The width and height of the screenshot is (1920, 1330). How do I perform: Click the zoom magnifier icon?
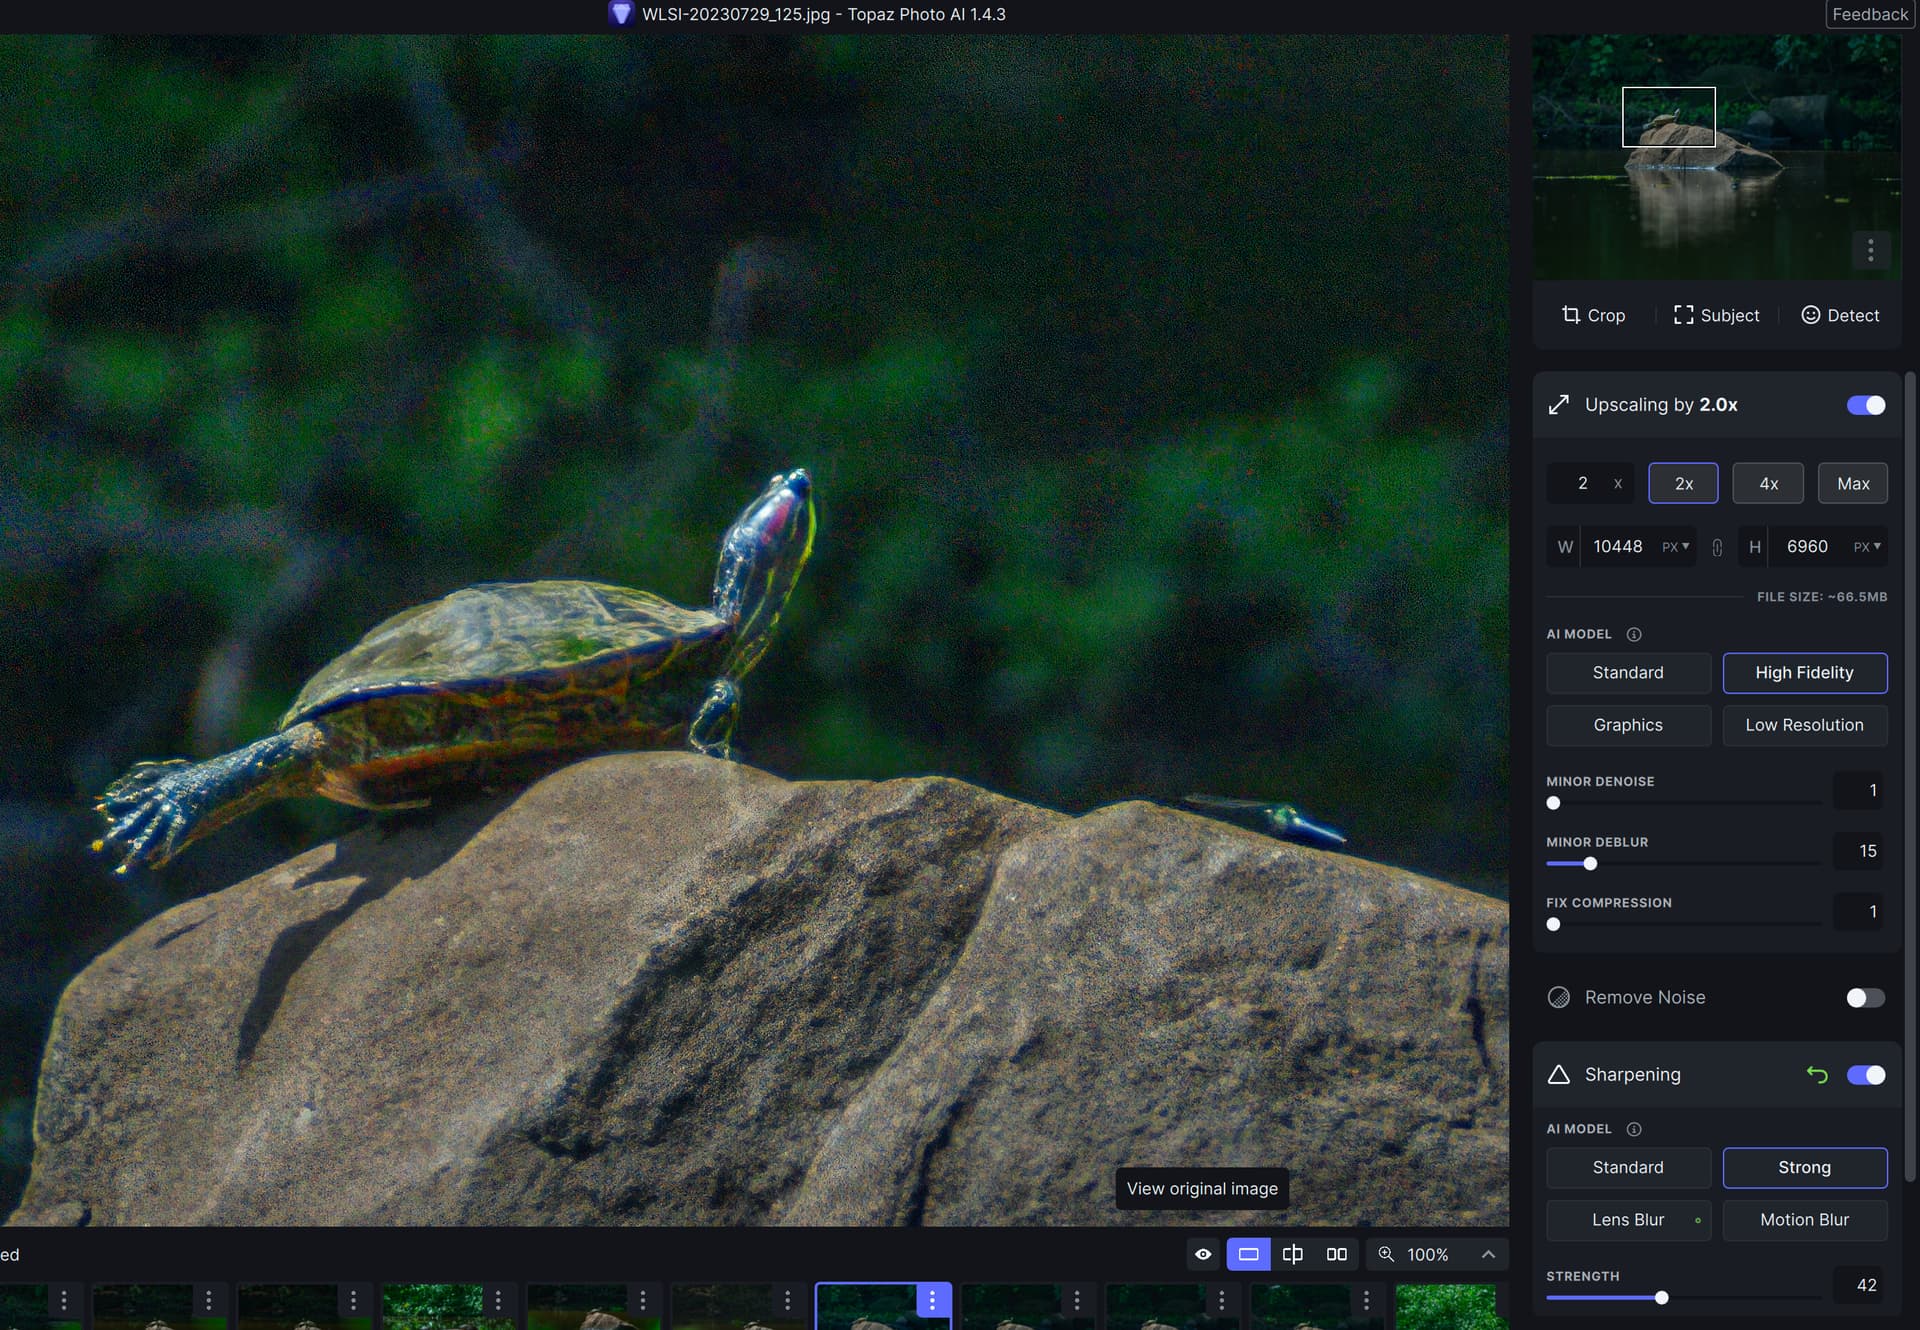click(x=1386, y=1254)
